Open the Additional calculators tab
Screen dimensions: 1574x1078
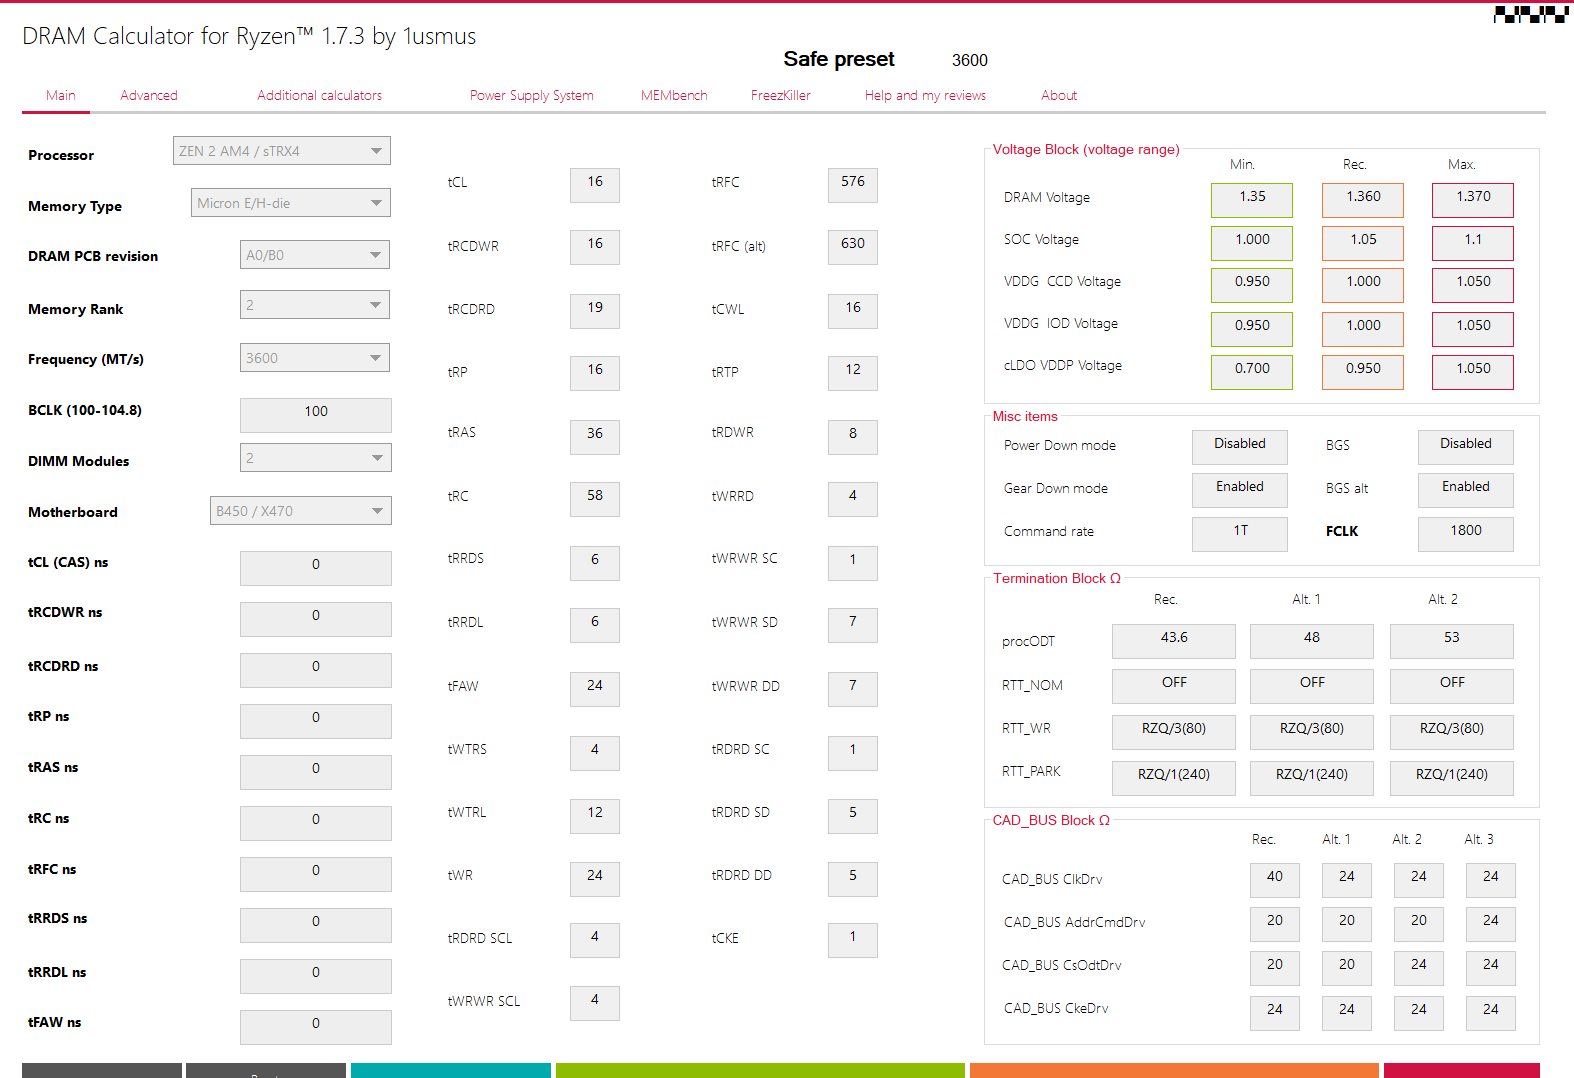[x=319, y=96]
